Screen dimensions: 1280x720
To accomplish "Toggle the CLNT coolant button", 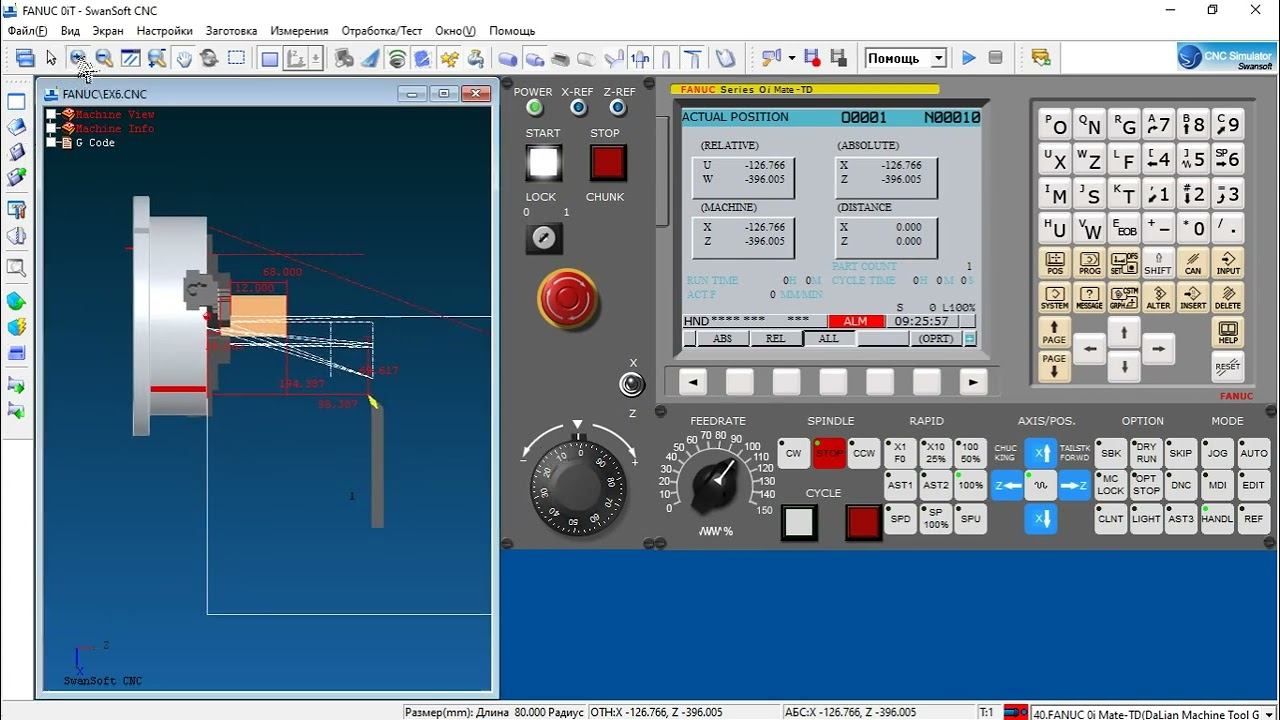I will 1111,519.
